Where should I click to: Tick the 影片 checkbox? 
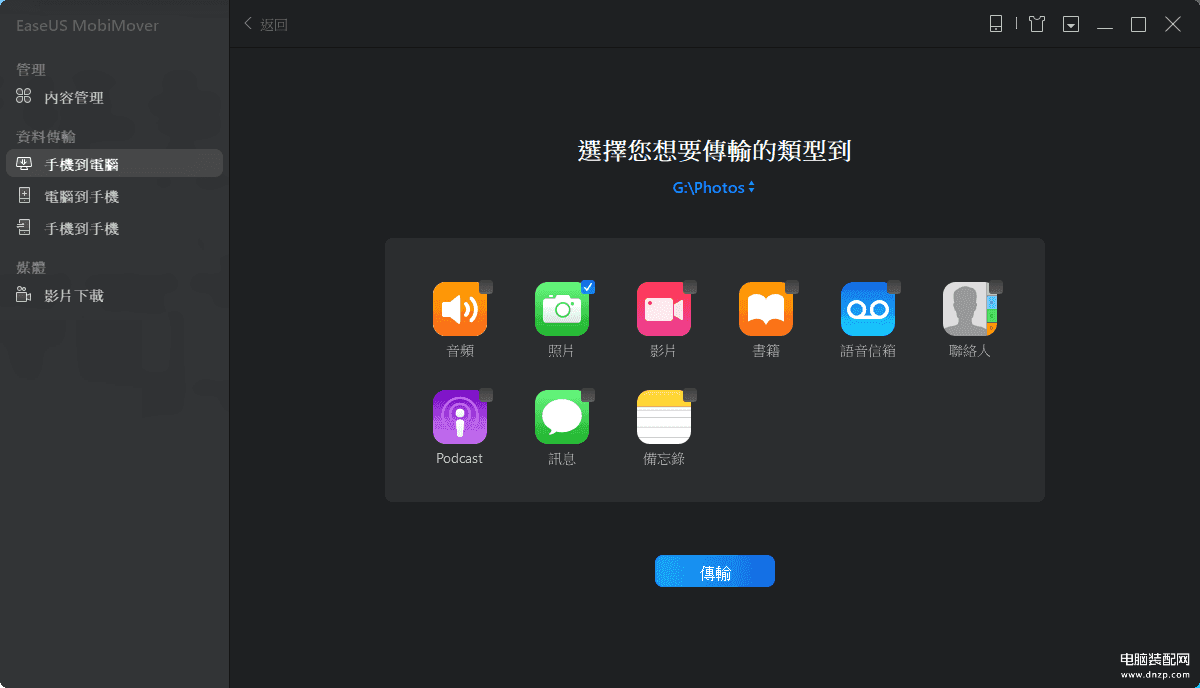pyautogui.click(x=690, y=287)
